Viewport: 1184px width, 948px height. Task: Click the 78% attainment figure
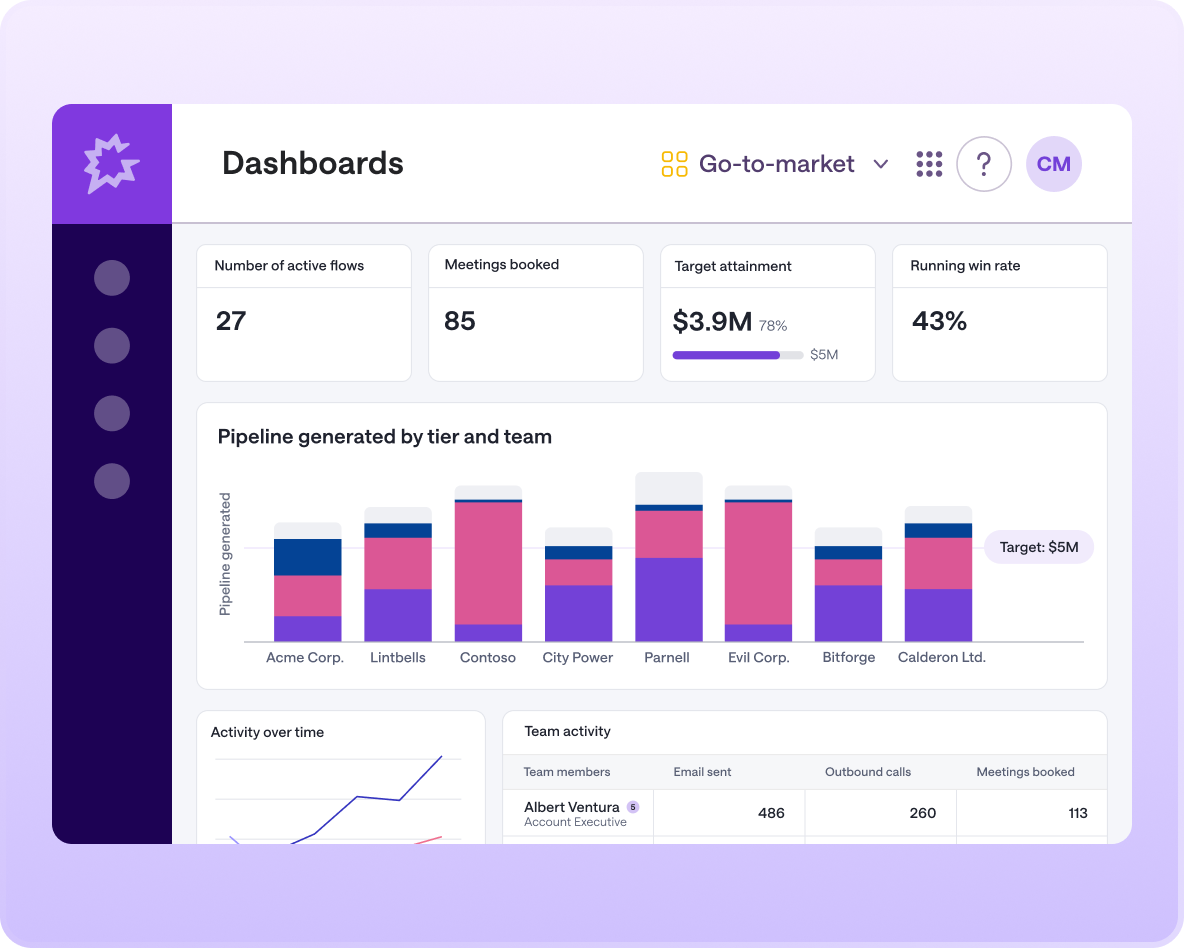(x=772, y=326)
